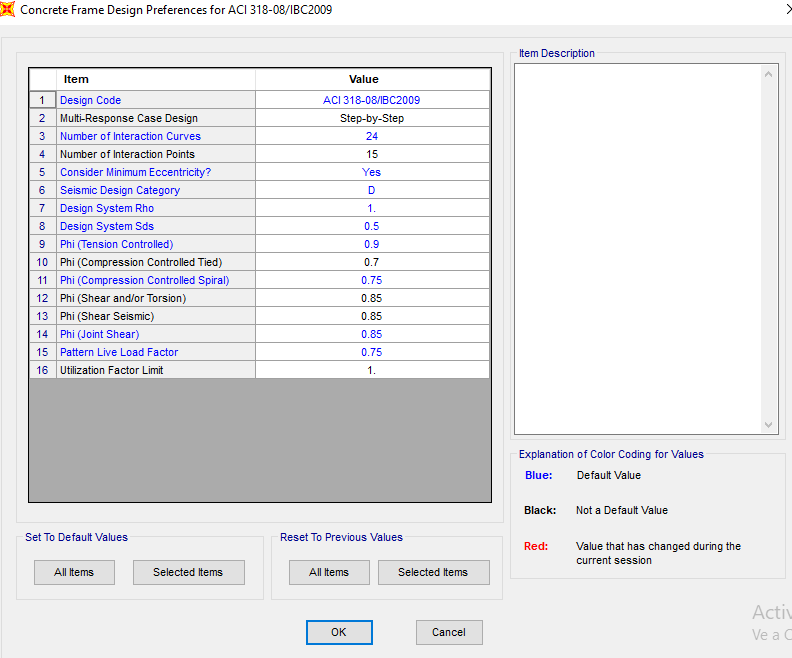Set selected items to default values
Image resolution: width=792 pixels, height=658 pixels.
tap(188, 572)
